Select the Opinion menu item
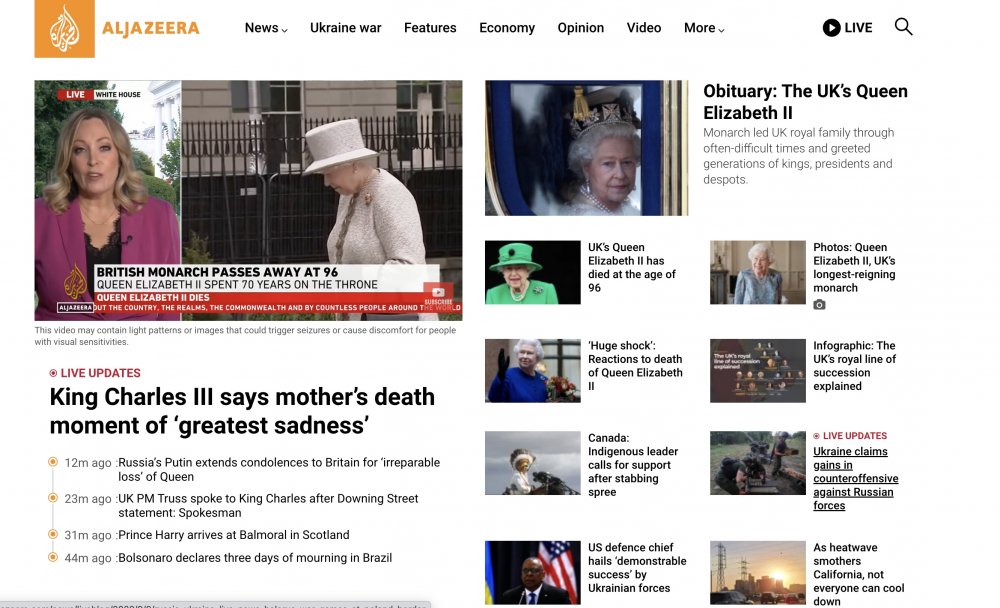Screen dimensions: 1000x608 coord(580,28)
